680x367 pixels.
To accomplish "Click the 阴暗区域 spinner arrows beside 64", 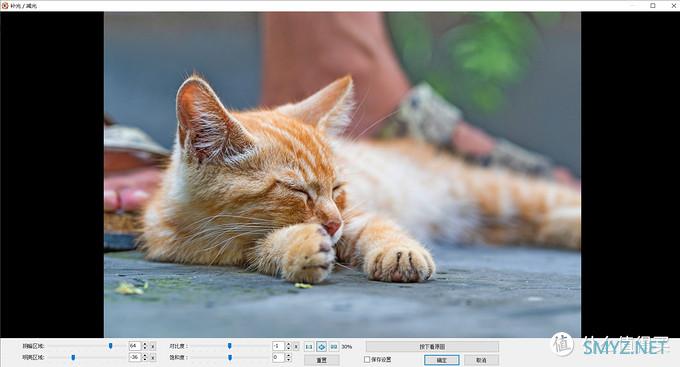I will [x=145, y=346].
